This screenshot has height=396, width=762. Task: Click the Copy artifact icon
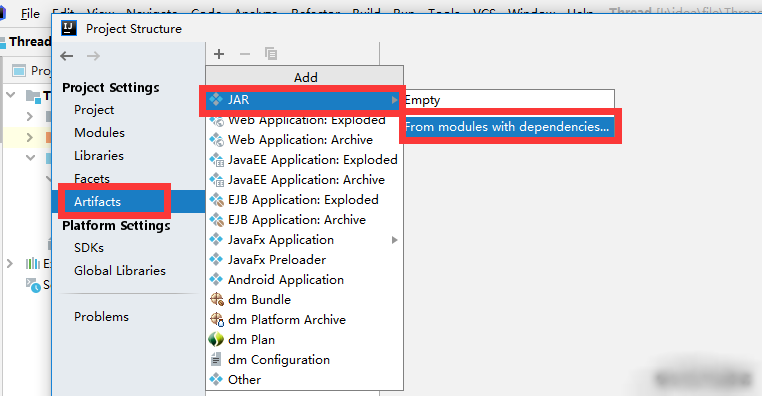click(x=271, y=54)
